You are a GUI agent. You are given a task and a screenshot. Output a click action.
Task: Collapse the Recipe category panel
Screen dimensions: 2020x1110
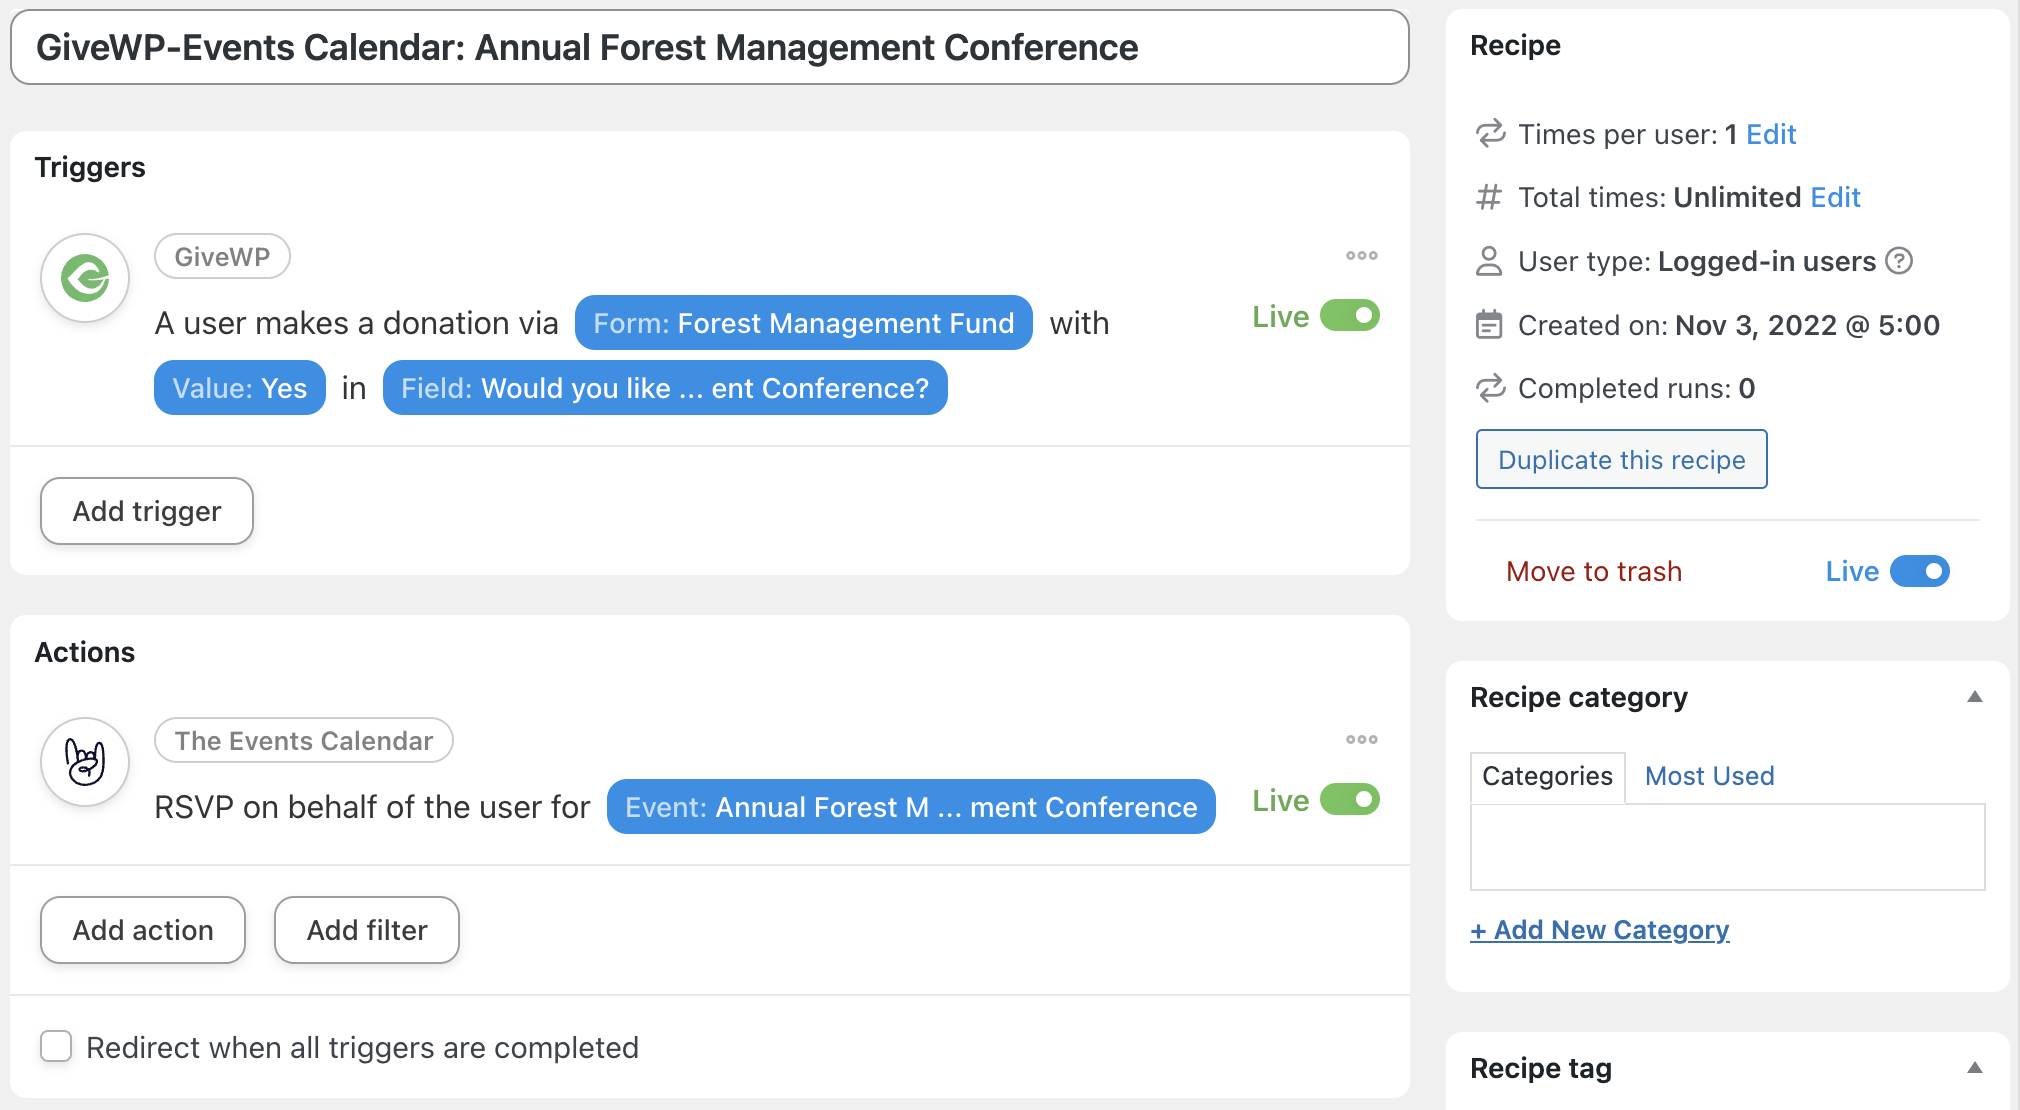click(1974, 697)
